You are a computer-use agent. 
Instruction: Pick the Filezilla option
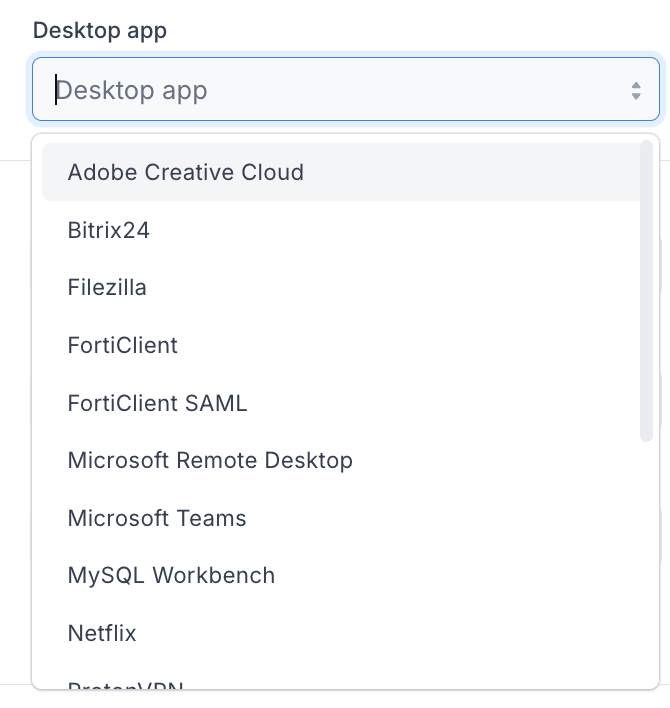click(341, 288)
